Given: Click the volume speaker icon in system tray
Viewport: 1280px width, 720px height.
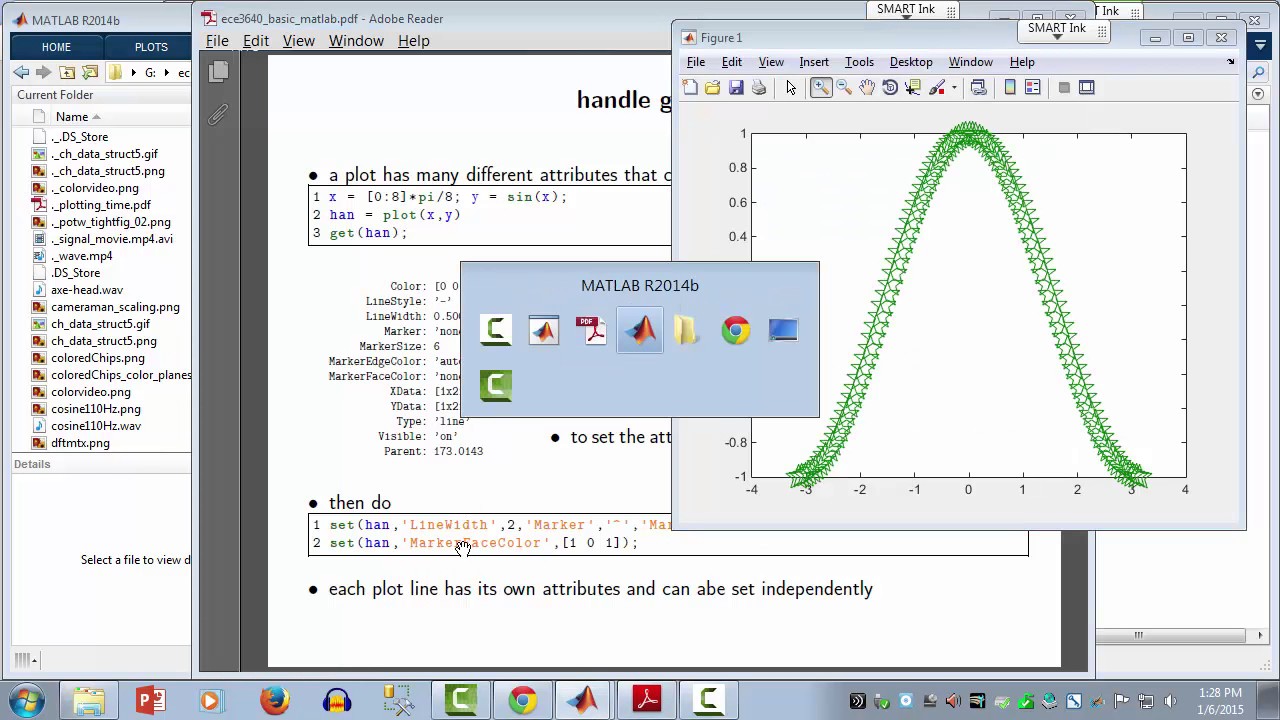Looking at the screenshot, I should [x=1171, y=701].
